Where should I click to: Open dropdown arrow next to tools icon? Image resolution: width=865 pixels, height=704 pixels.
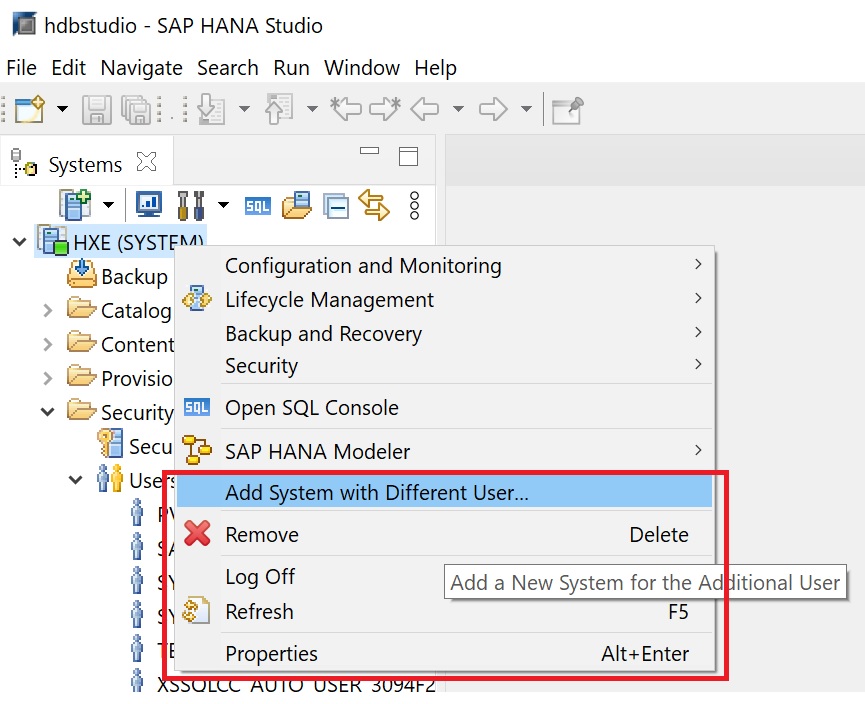223,206
